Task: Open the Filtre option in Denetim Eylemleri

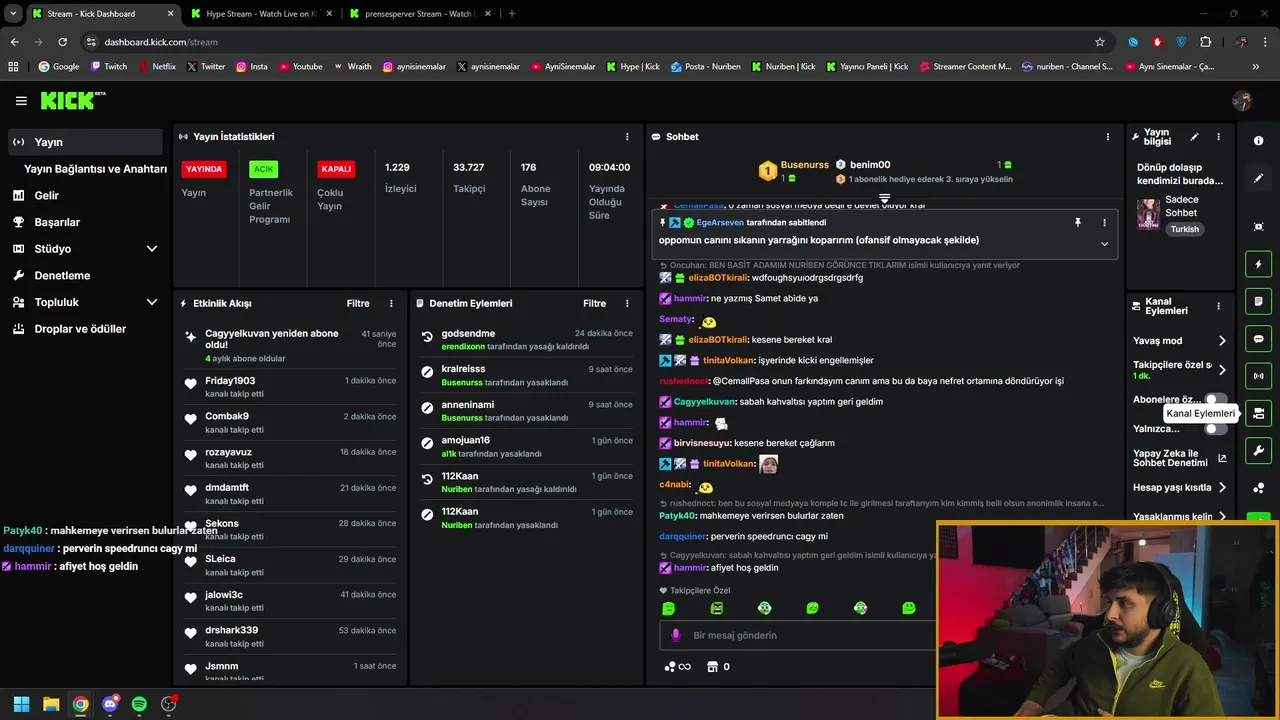Action: tap(594, 303)
